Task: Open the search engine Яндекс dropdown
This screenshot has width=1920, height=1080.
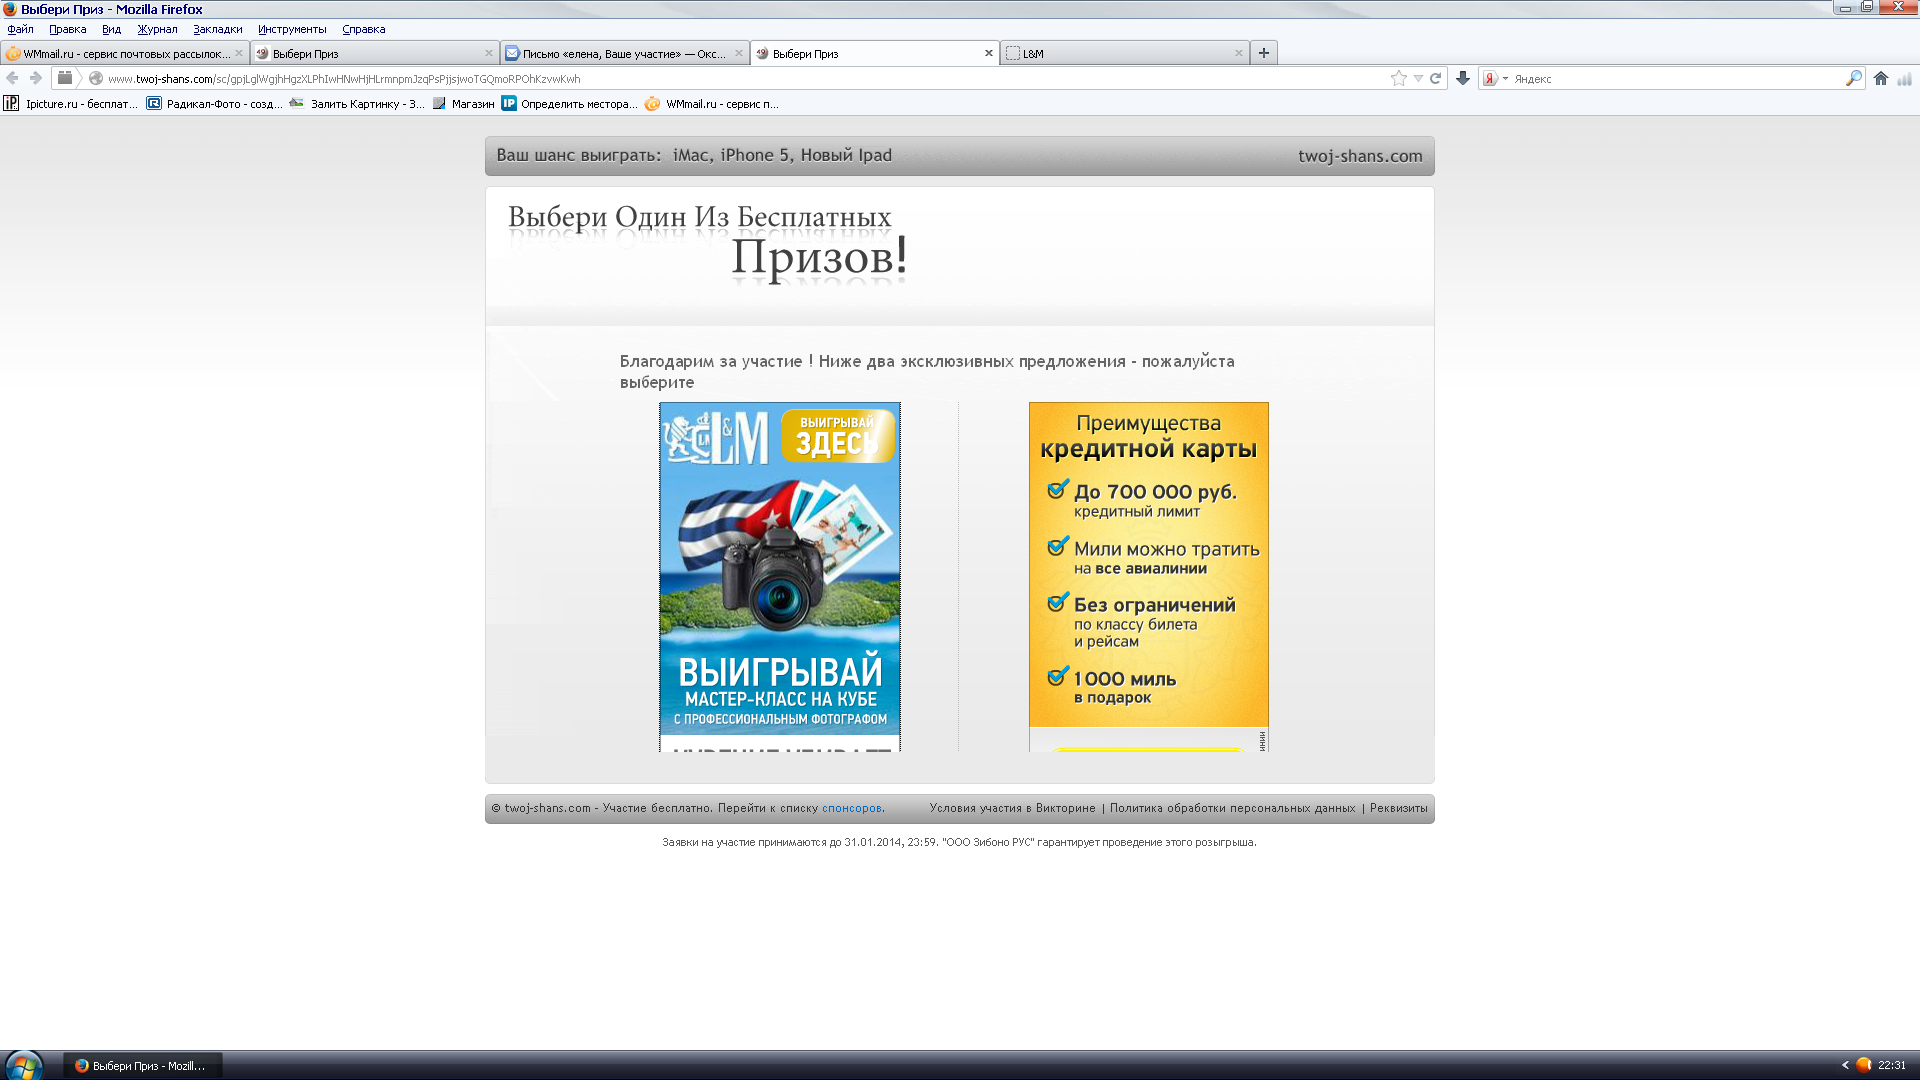Action: [1496, 78]
